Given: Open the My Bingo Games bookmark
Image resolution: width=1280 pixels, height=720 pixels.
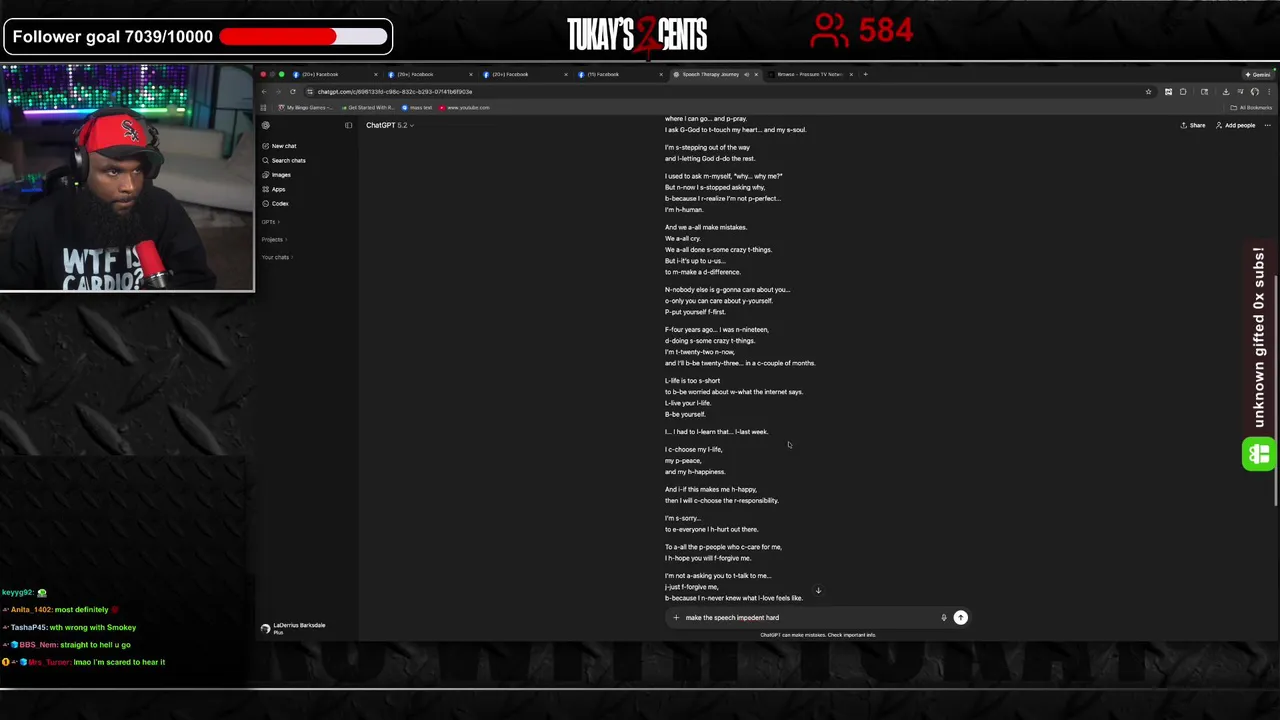Looking at the screenshot, I should (x=304, y=107).
